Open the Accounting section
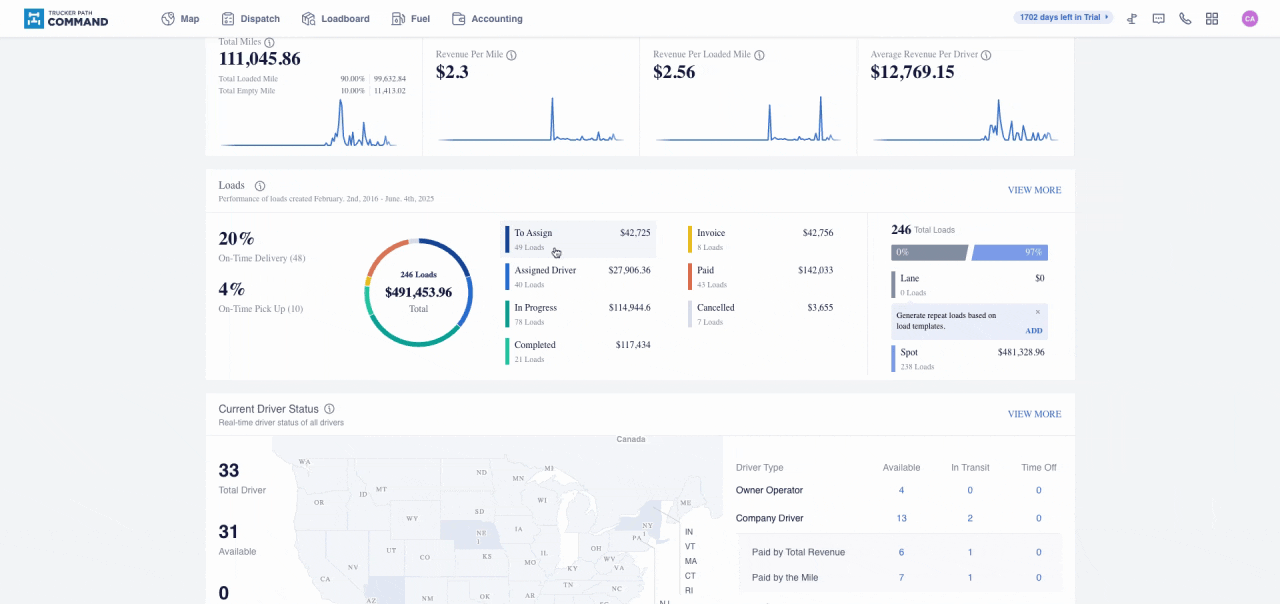 tap(487, 19)
